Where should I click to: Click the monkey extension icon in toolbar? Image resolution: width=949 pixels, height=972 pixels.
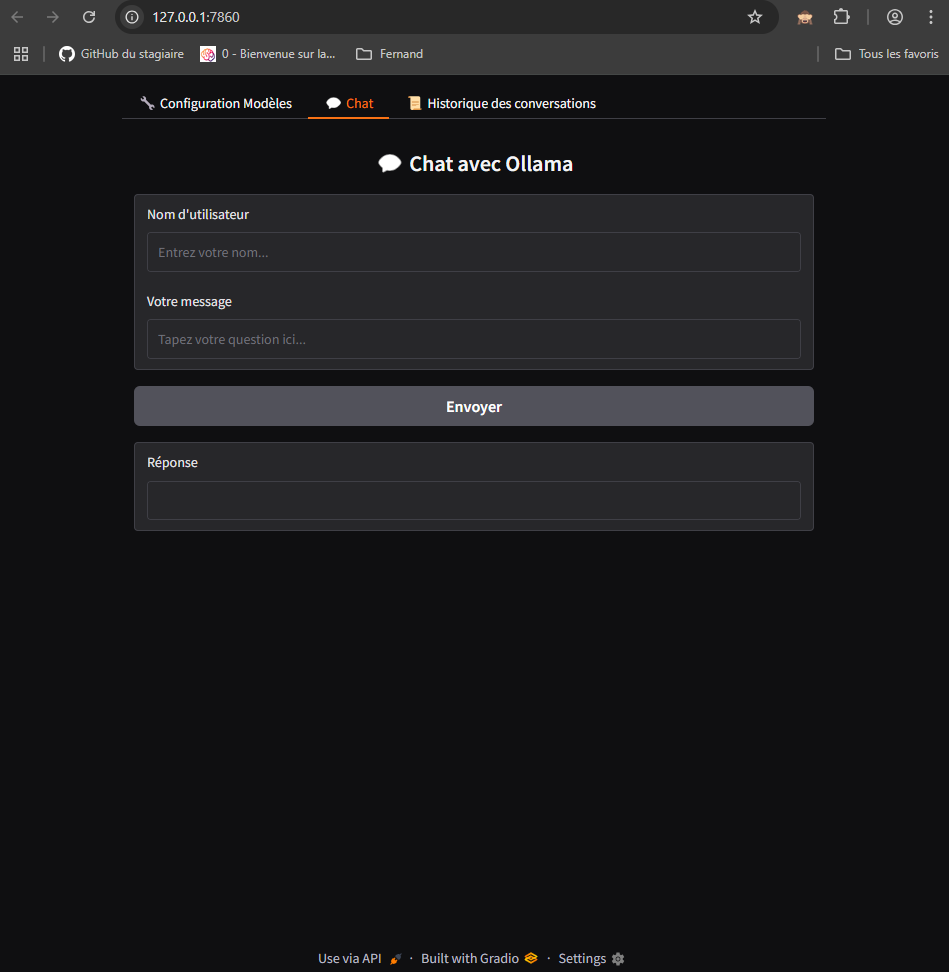tap(804, 17)
